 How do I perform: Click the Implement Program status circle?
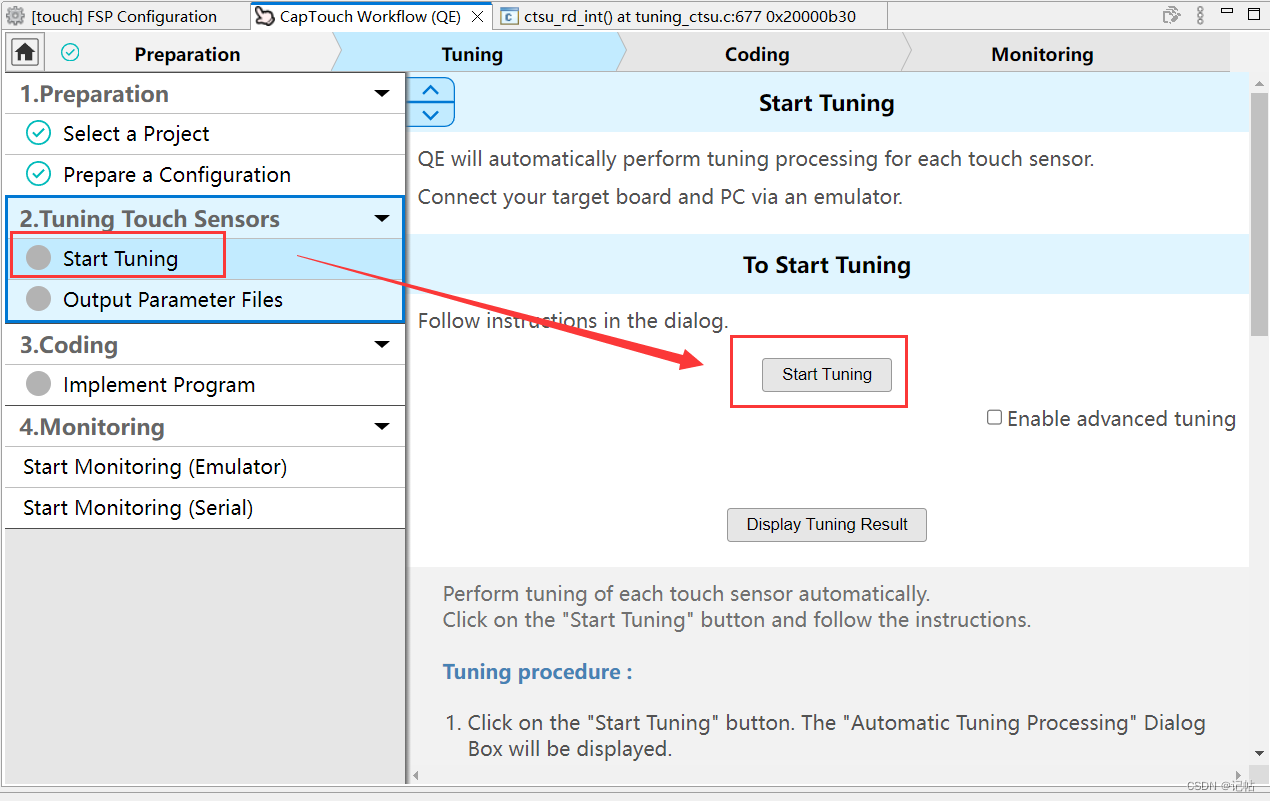coord(38,384)
